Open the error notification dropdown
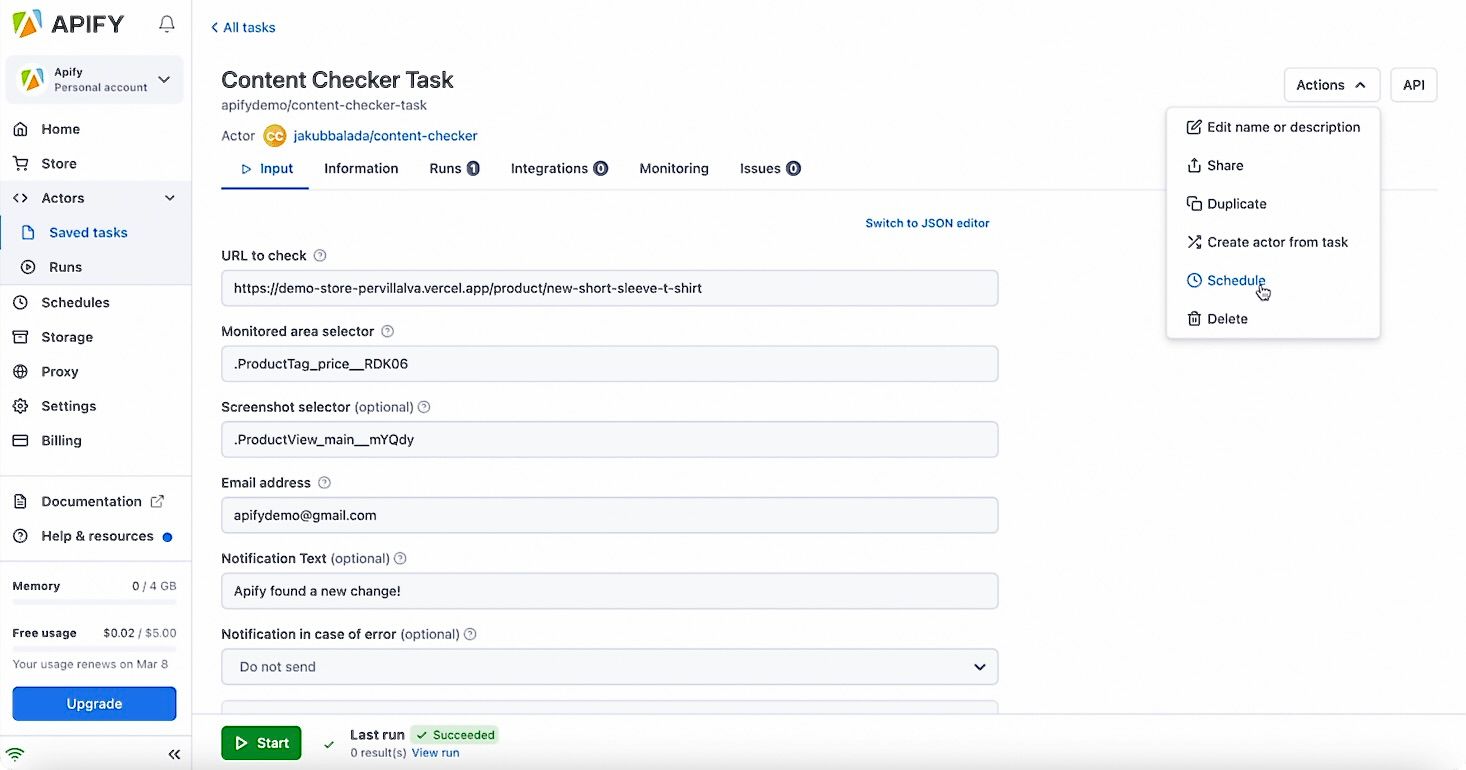The image size is (1466, 770). click(x=610, y=666)
